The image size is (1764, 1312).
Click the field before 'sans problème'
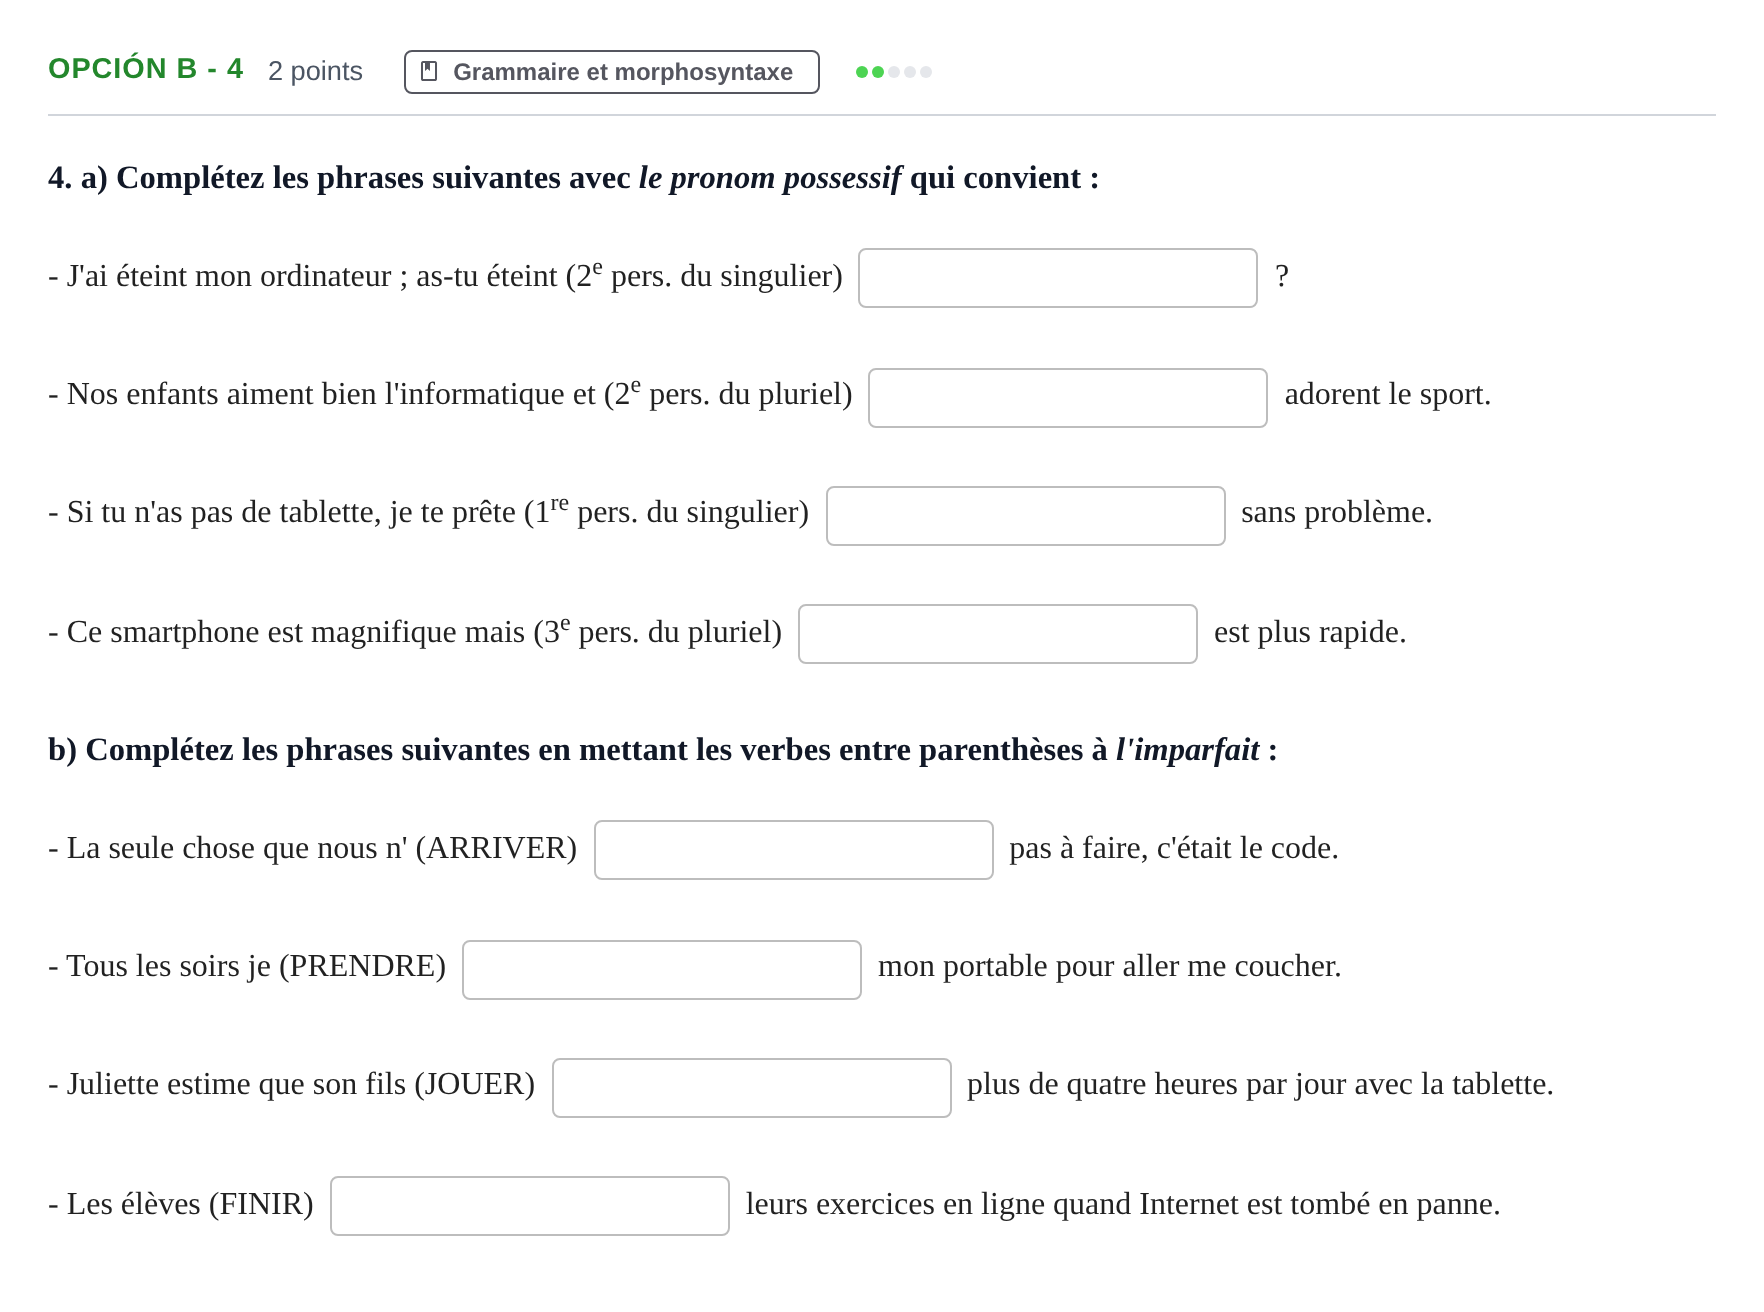[1025, 516]
